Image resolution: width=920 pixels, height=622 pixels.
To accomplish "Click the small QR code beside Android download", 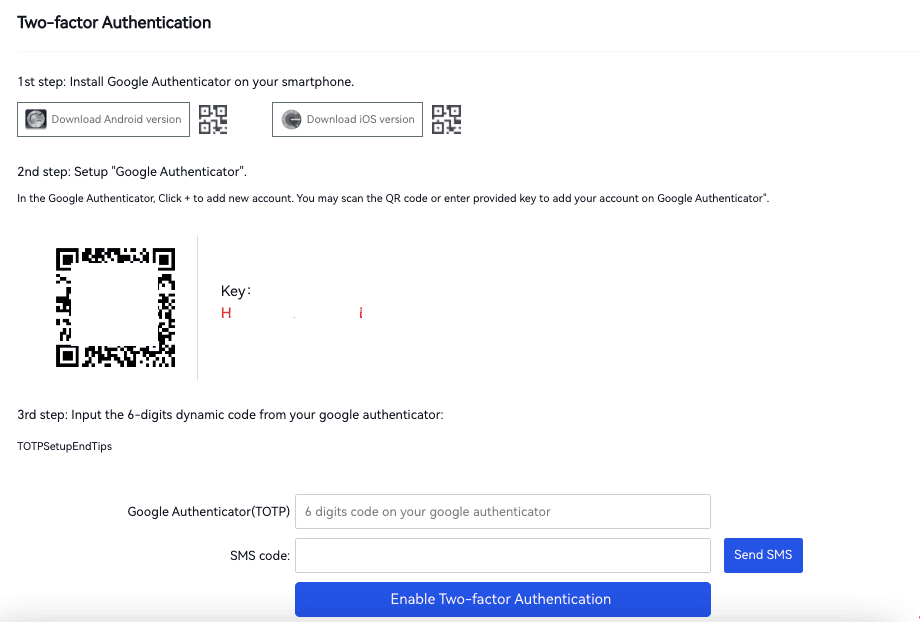I will pyautogui.click(x=213, y=119).
